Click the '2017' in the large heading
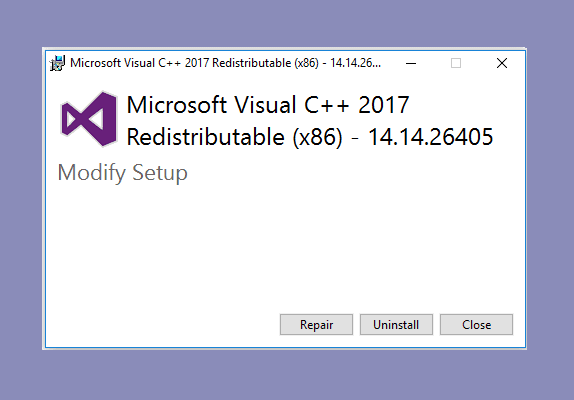The height and width of the screenshot is (400, 574). pyautogui.click(x=383, y=105)
